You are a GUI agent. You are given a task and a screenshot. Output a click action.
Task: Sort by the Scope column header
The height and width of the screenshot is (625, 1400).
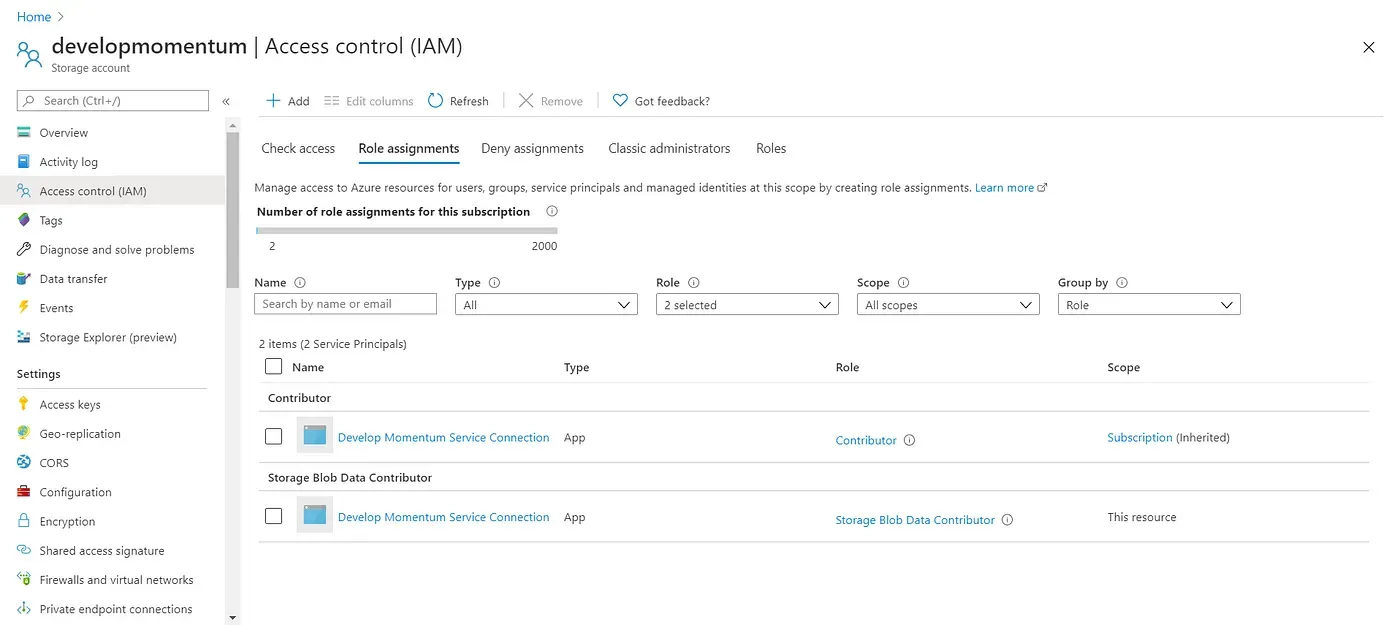coord(1123,368)
